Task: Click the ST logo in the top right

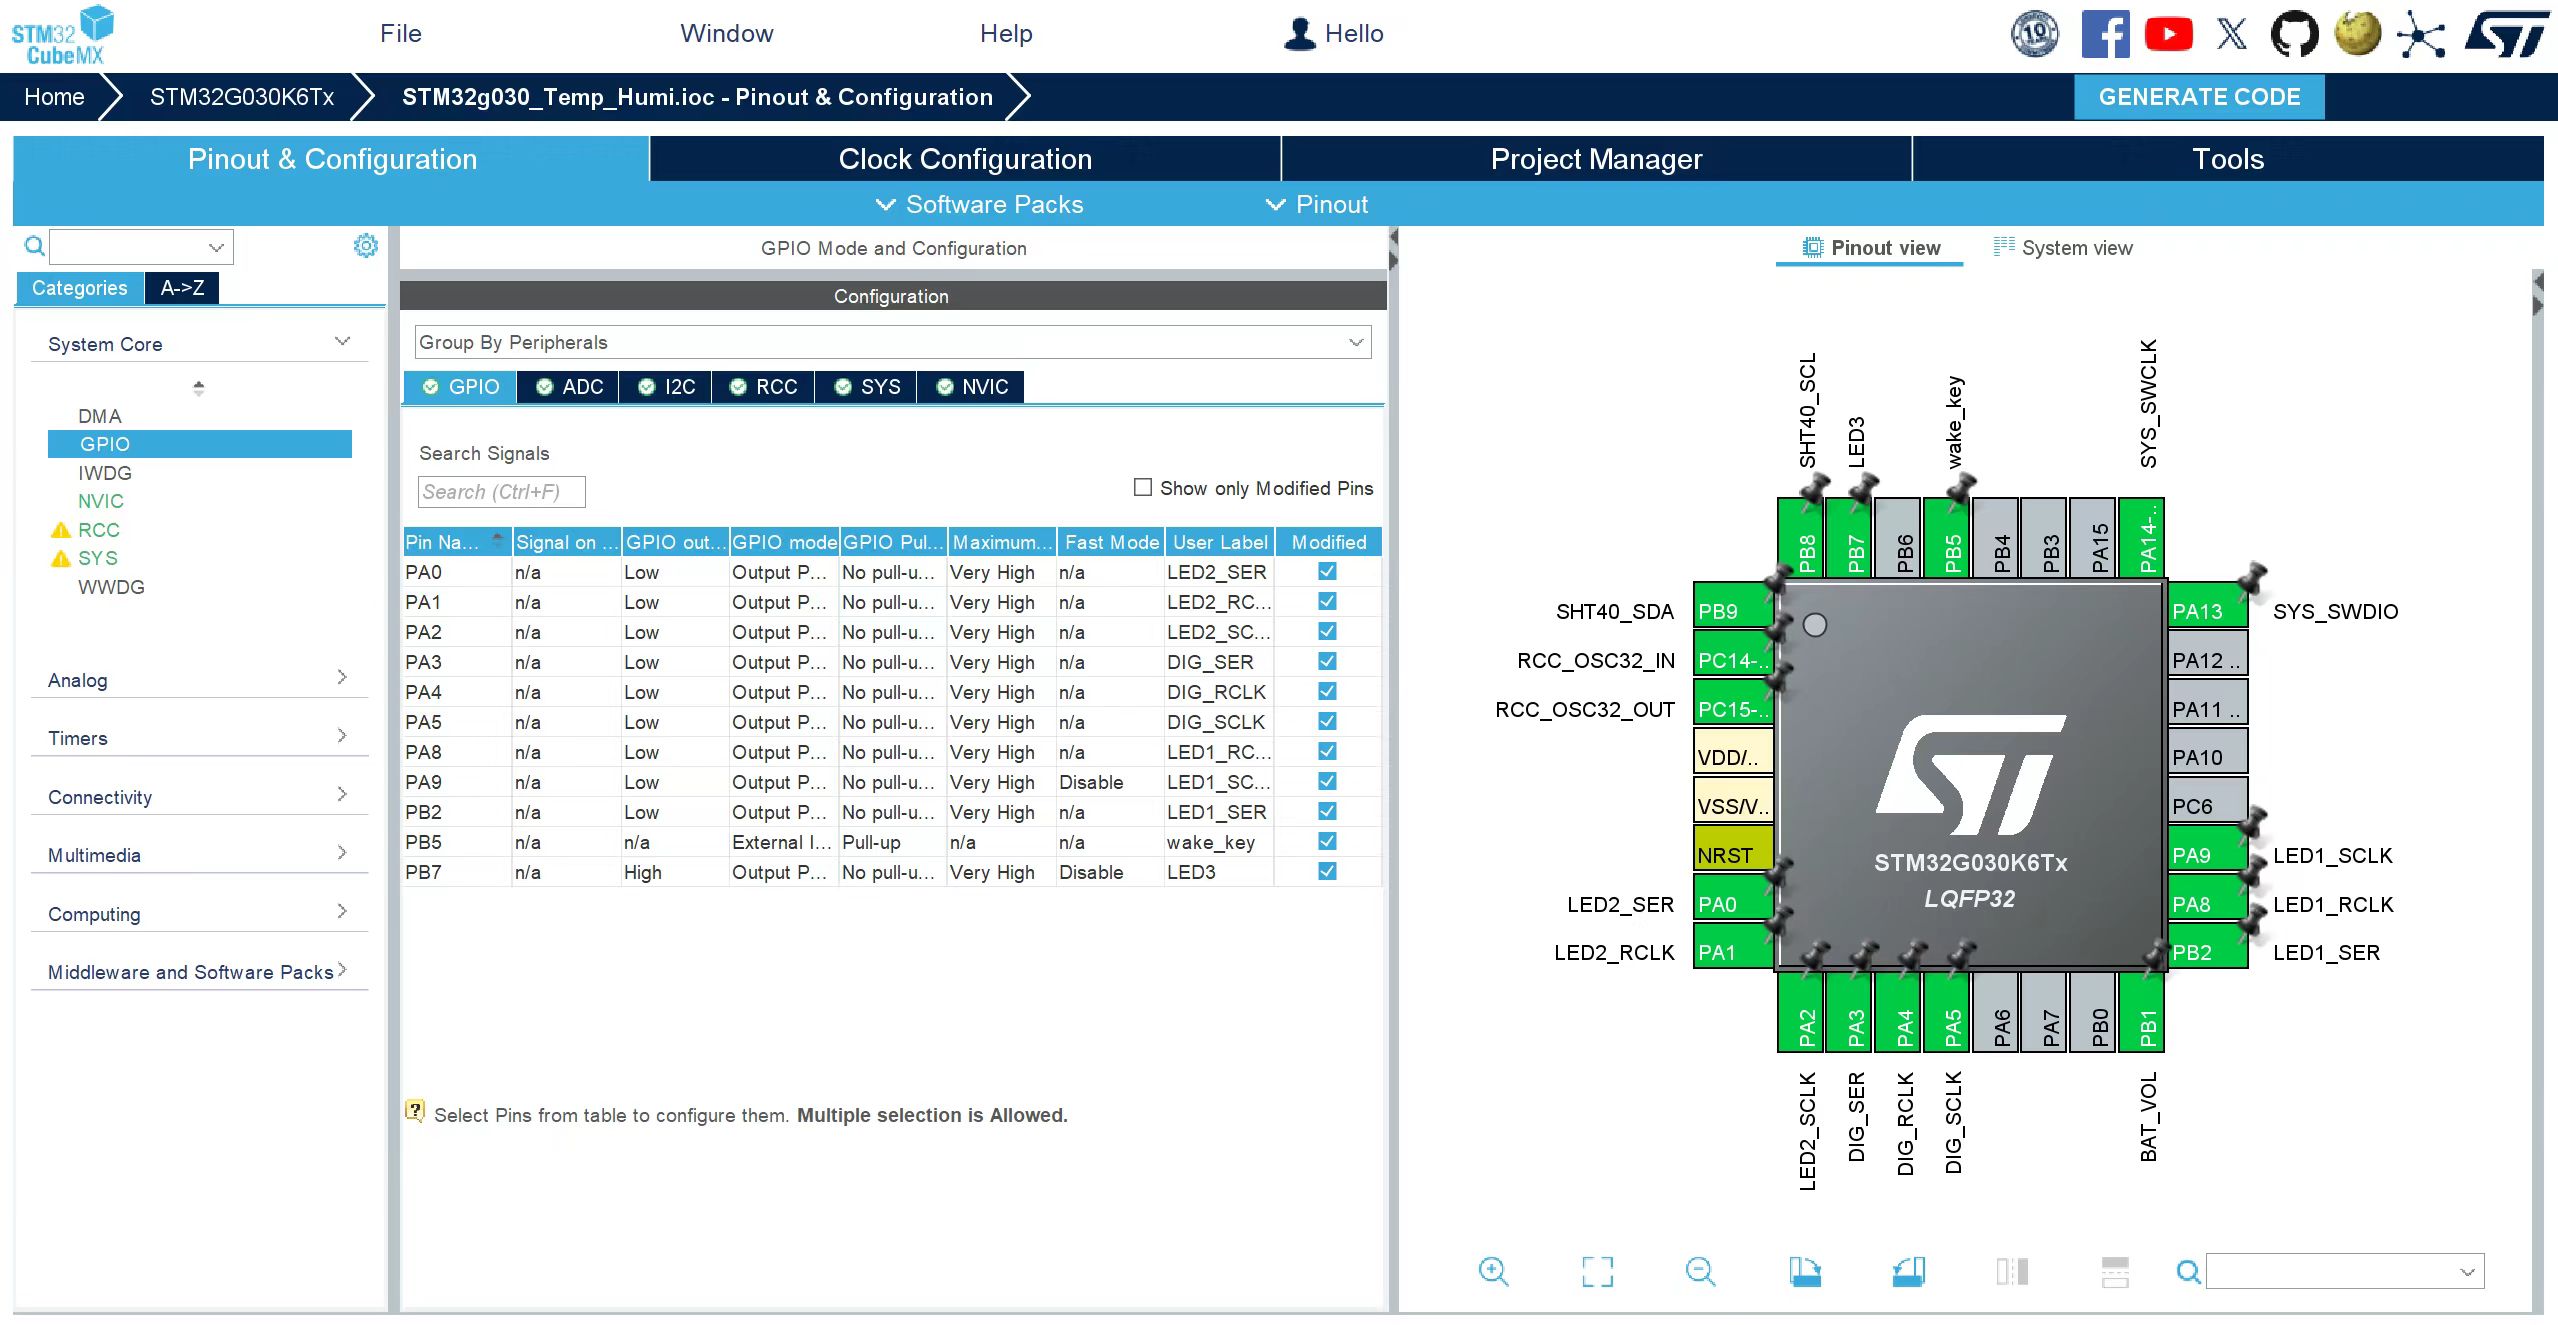Action: 2507,34
